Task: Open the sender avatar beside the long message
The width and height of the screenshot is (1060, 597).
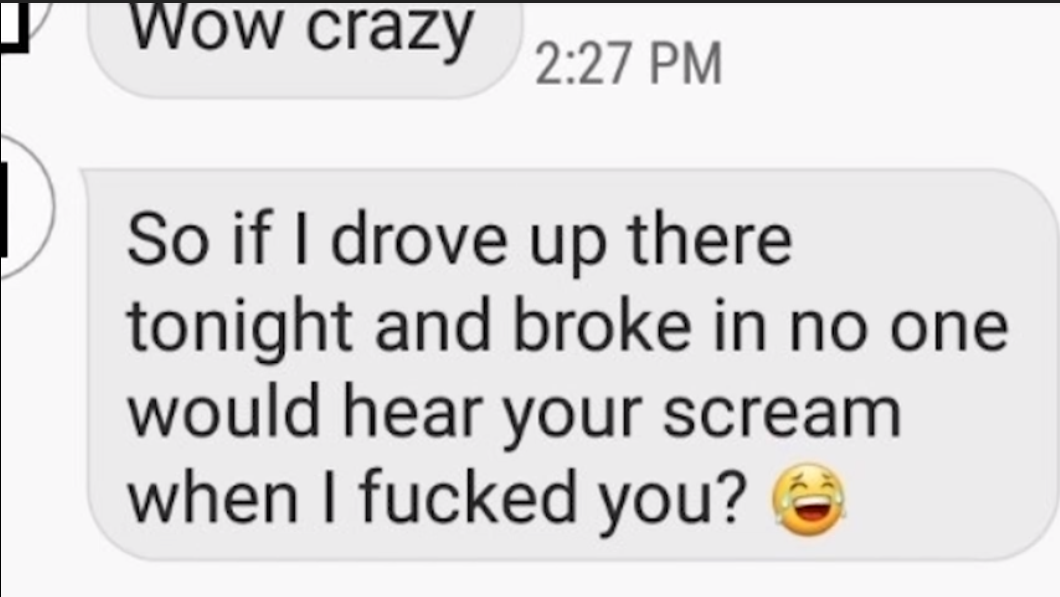Action: tap(26, 207)
